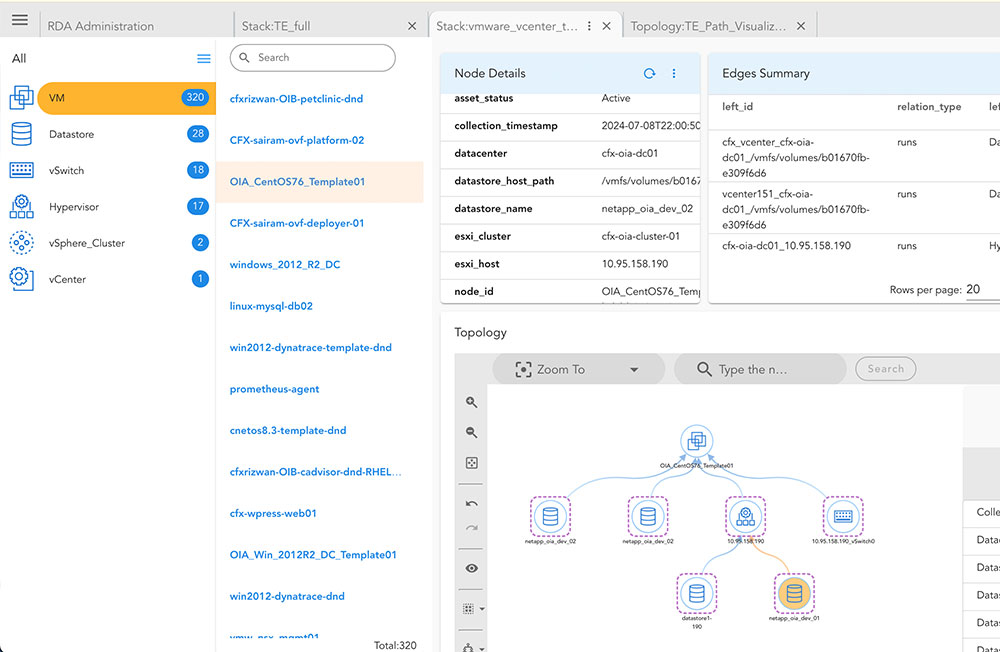Click the vSwitch keyboard-style icon
Viewport: 1000px width, 652px height.
point(21,170)
